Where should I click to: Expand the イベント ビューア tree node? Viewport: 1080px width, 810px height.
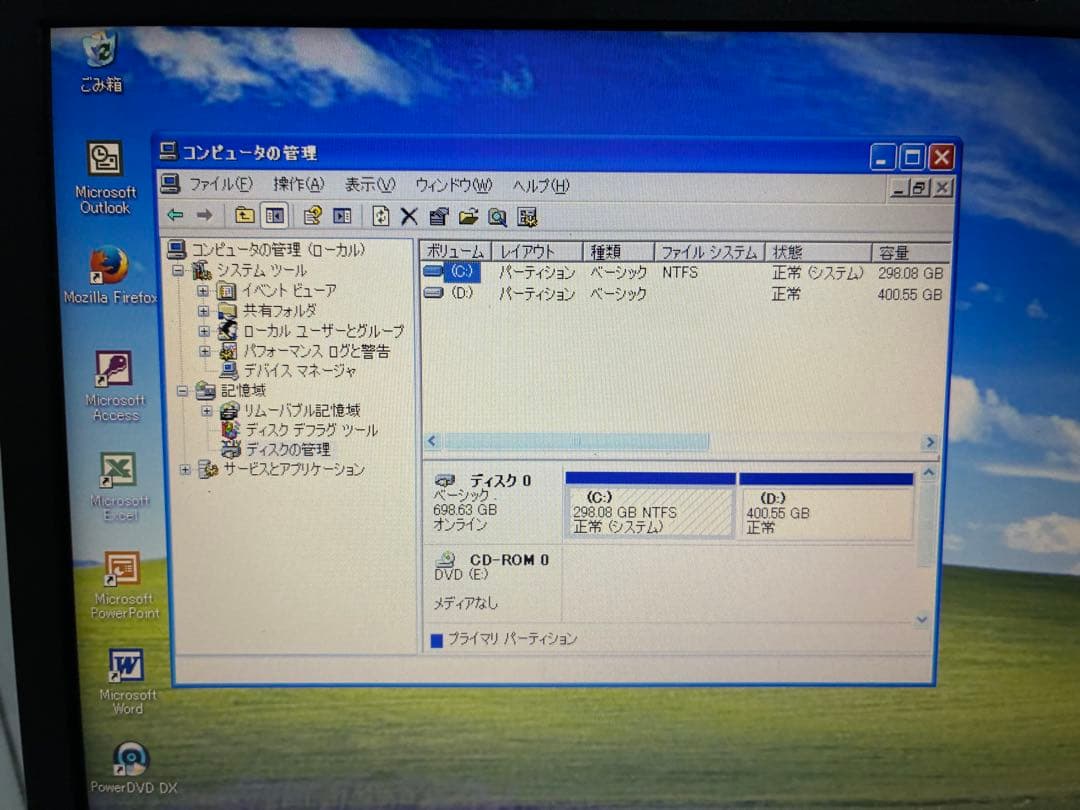point(203,291)
